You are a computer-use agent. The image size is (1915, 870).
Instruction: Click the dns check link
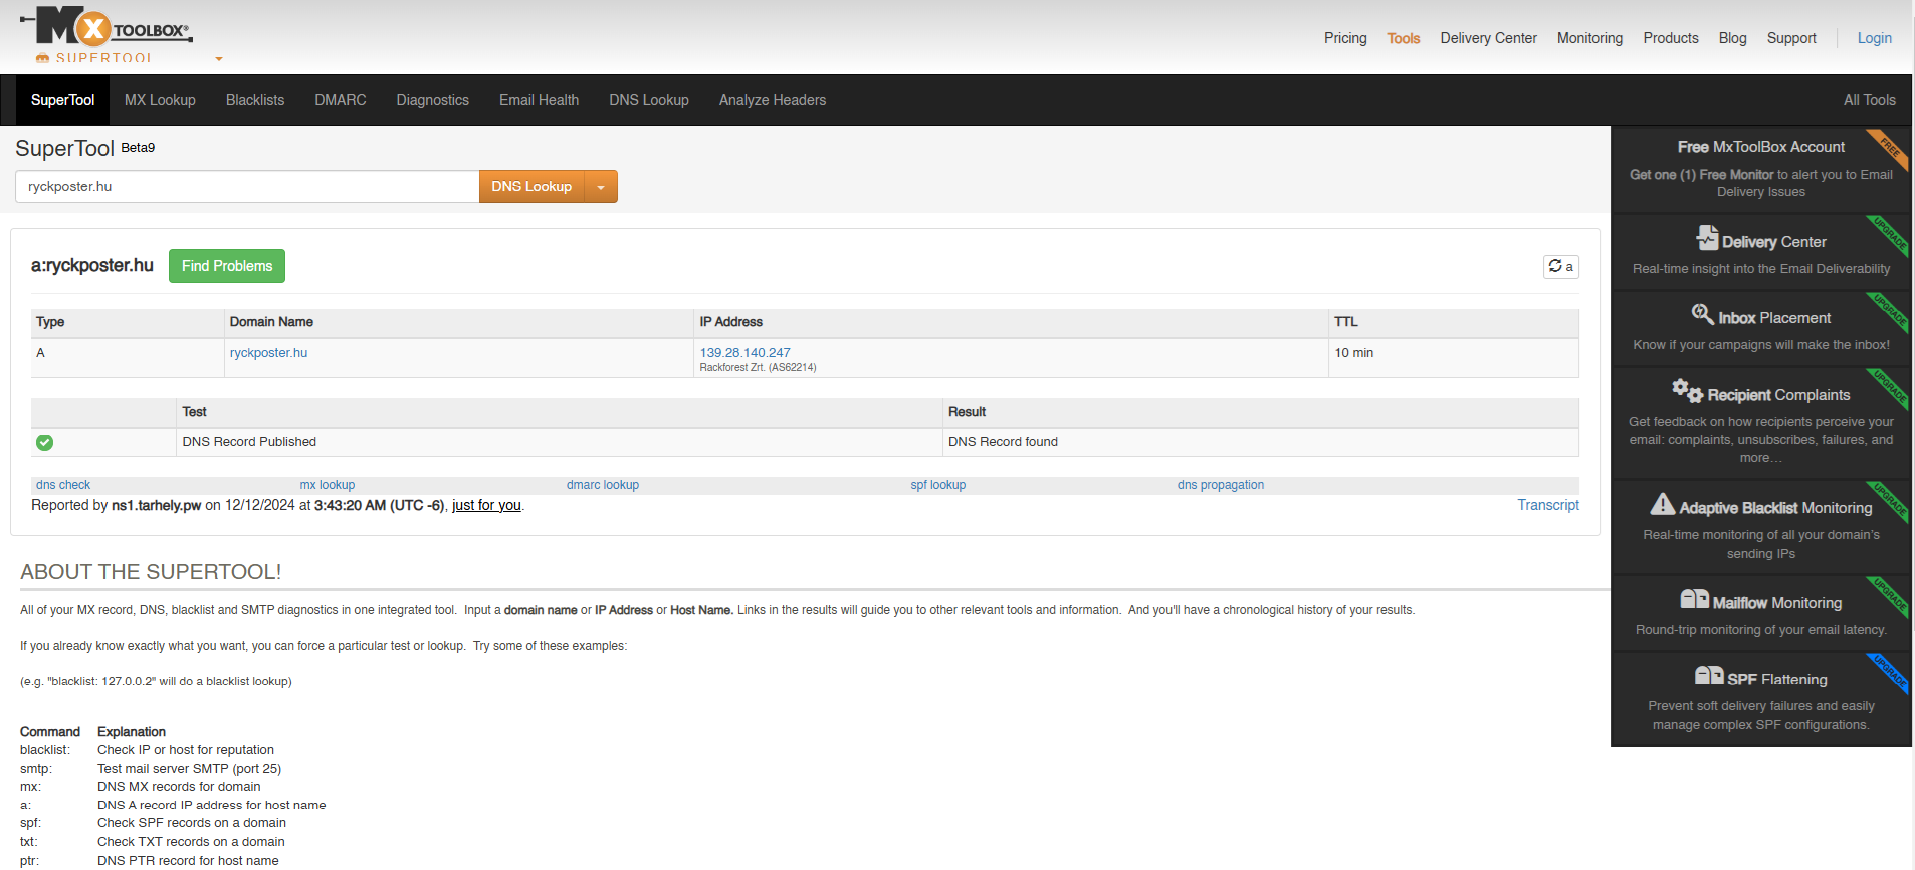(x=63, y=485)
